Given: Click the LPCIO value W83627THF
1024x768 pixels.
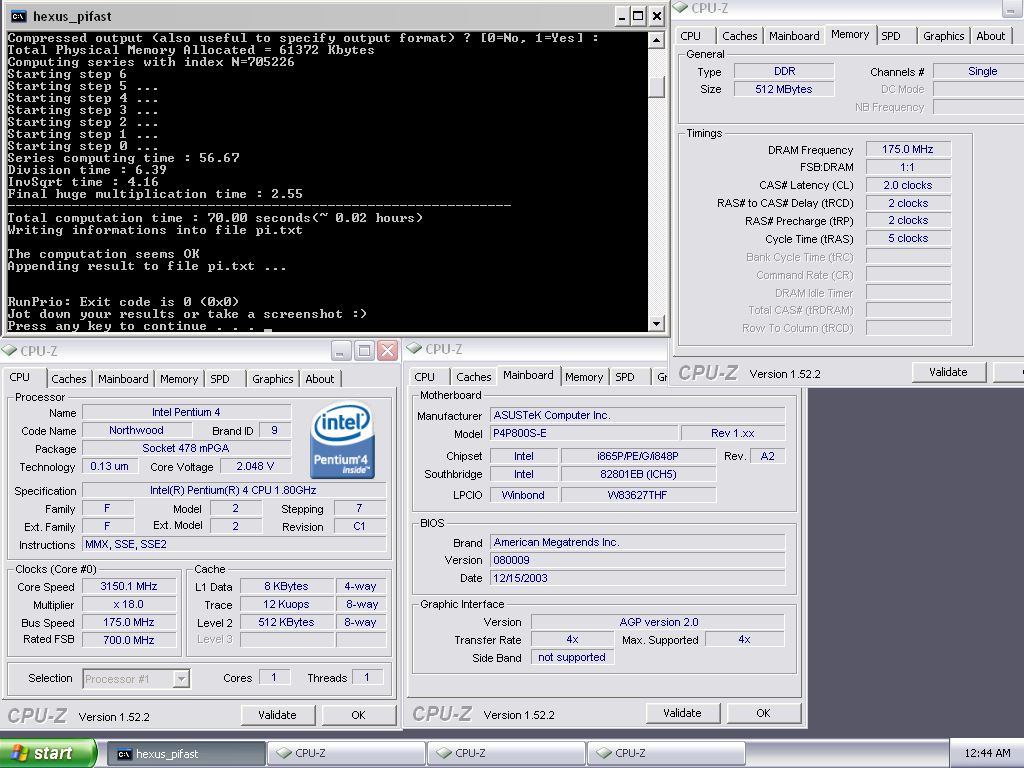Looking at the screenshot, I should click(x=638, y=495).
